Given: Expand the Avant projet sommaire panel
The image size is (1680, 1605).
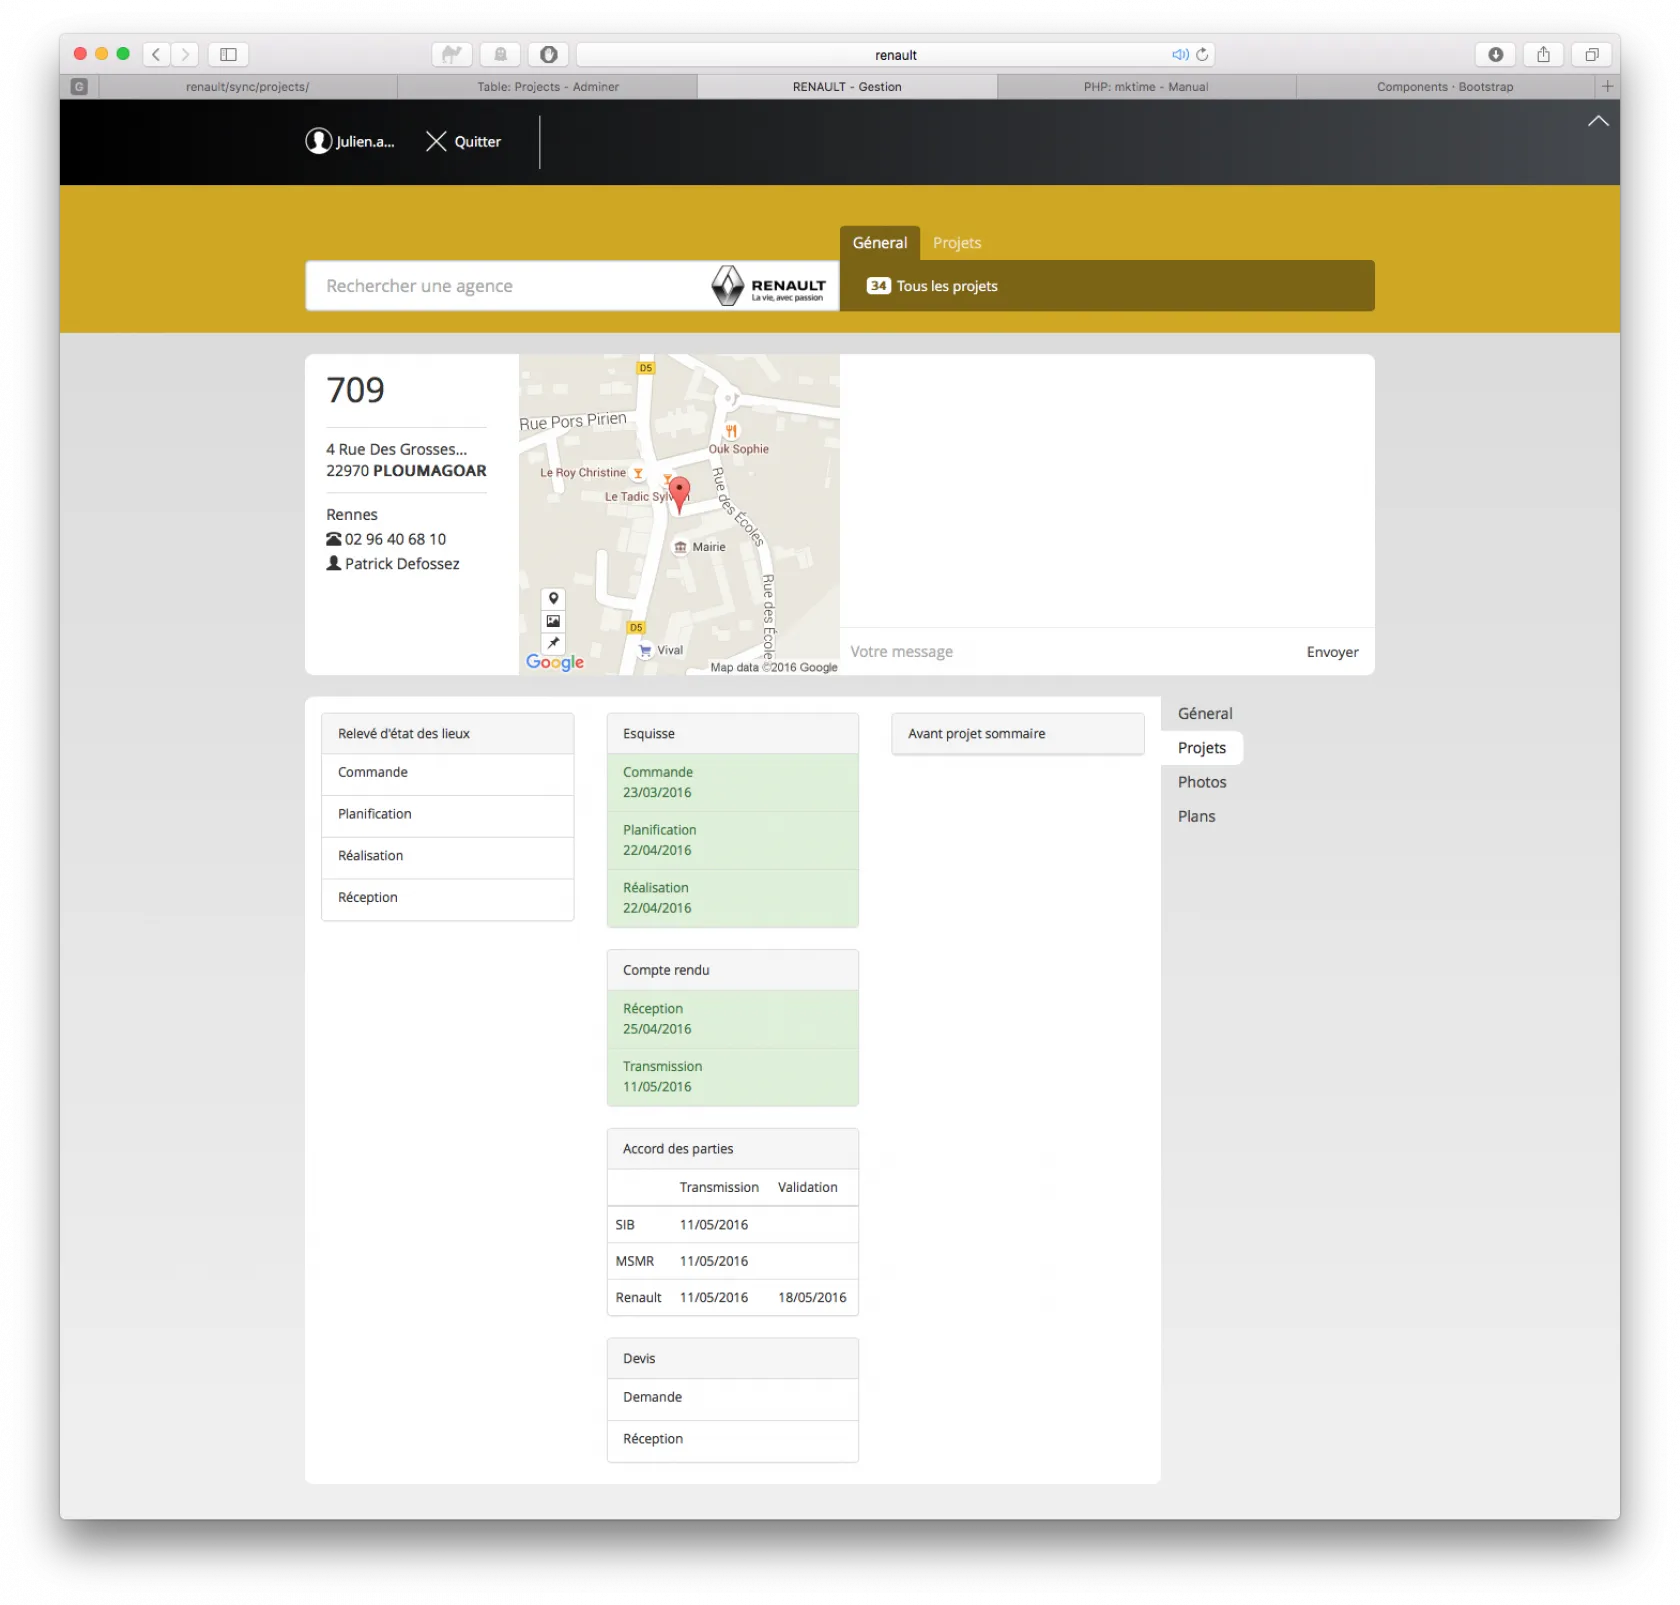Looking at the screenshot, I should click(1017, 734).
